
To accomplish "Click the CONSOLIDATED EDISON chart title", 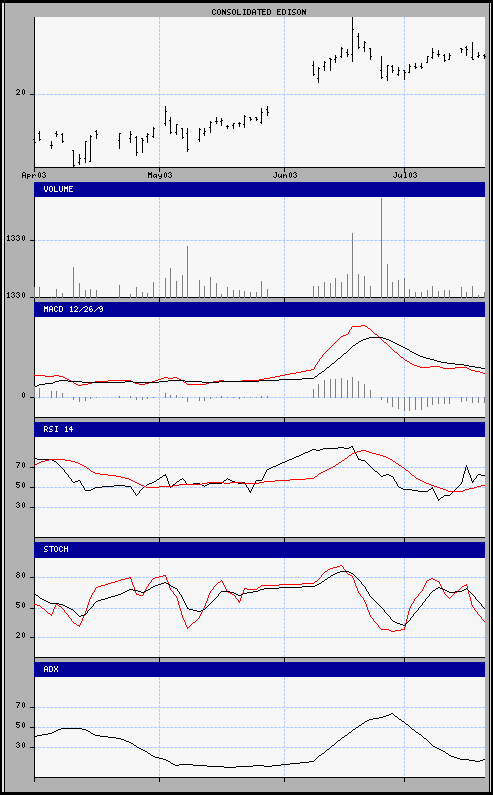I will point(259,12).
